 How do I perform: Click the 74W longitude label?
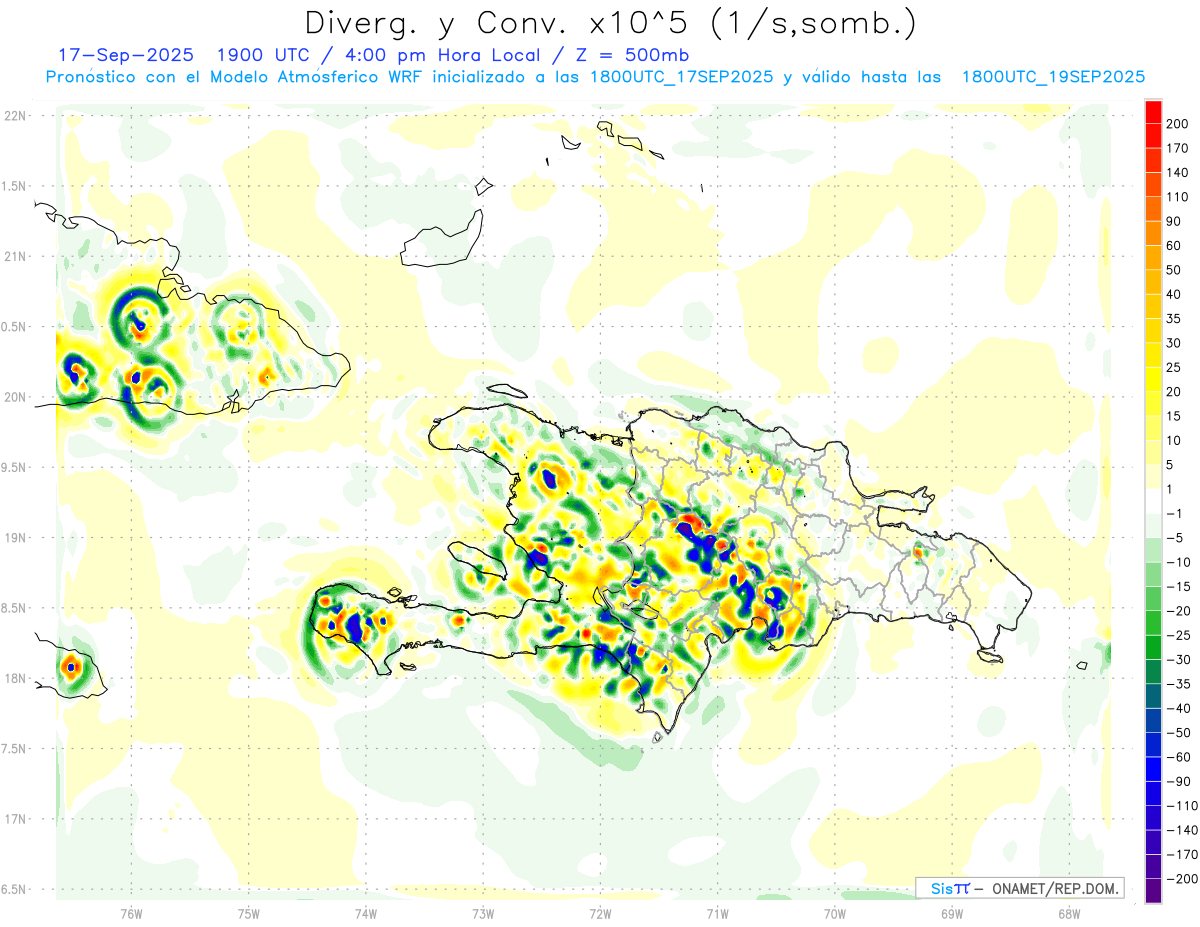pyautogui.click(x=365, y=913)
